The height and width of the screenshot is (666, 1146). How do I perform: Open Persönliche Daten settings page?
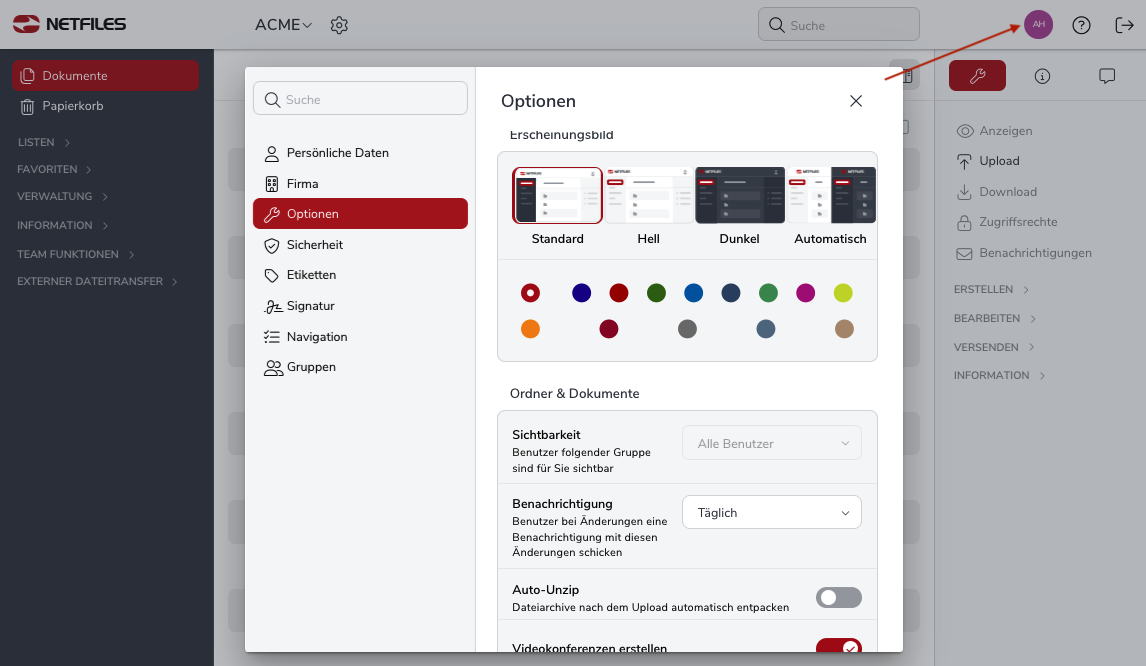[360, 154]
